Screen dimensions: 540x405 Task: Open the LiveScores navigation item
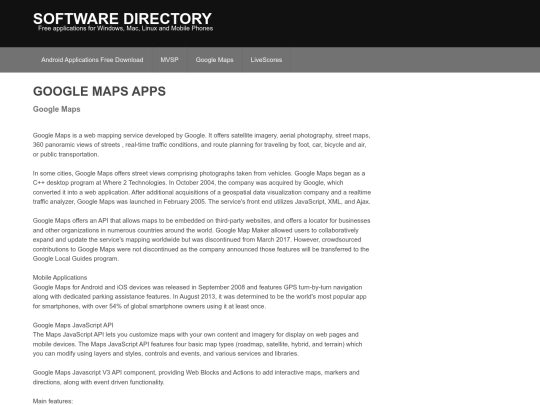coord(266,60)
